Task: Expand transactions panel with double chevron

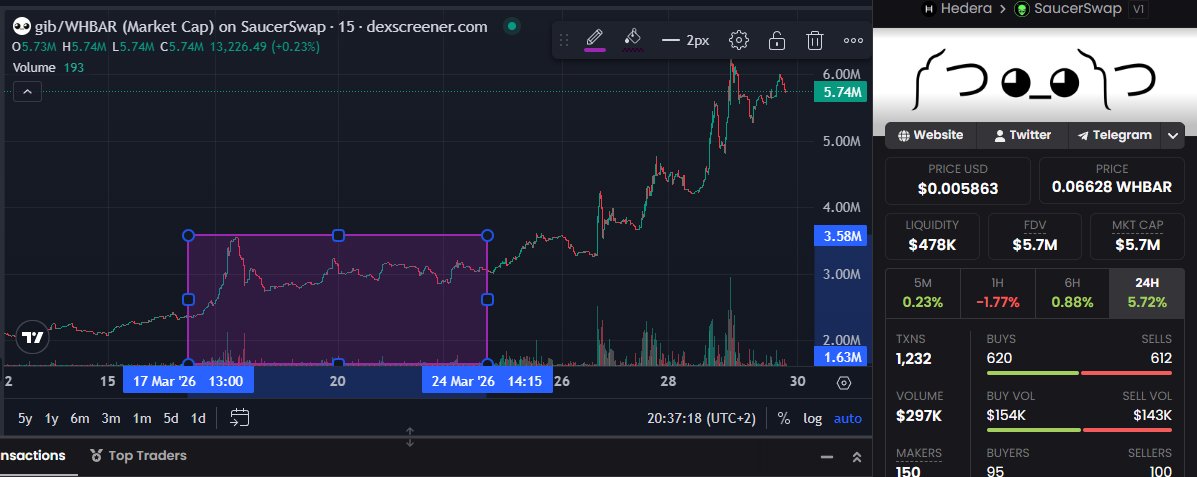Action: click(x=857, y=457)
